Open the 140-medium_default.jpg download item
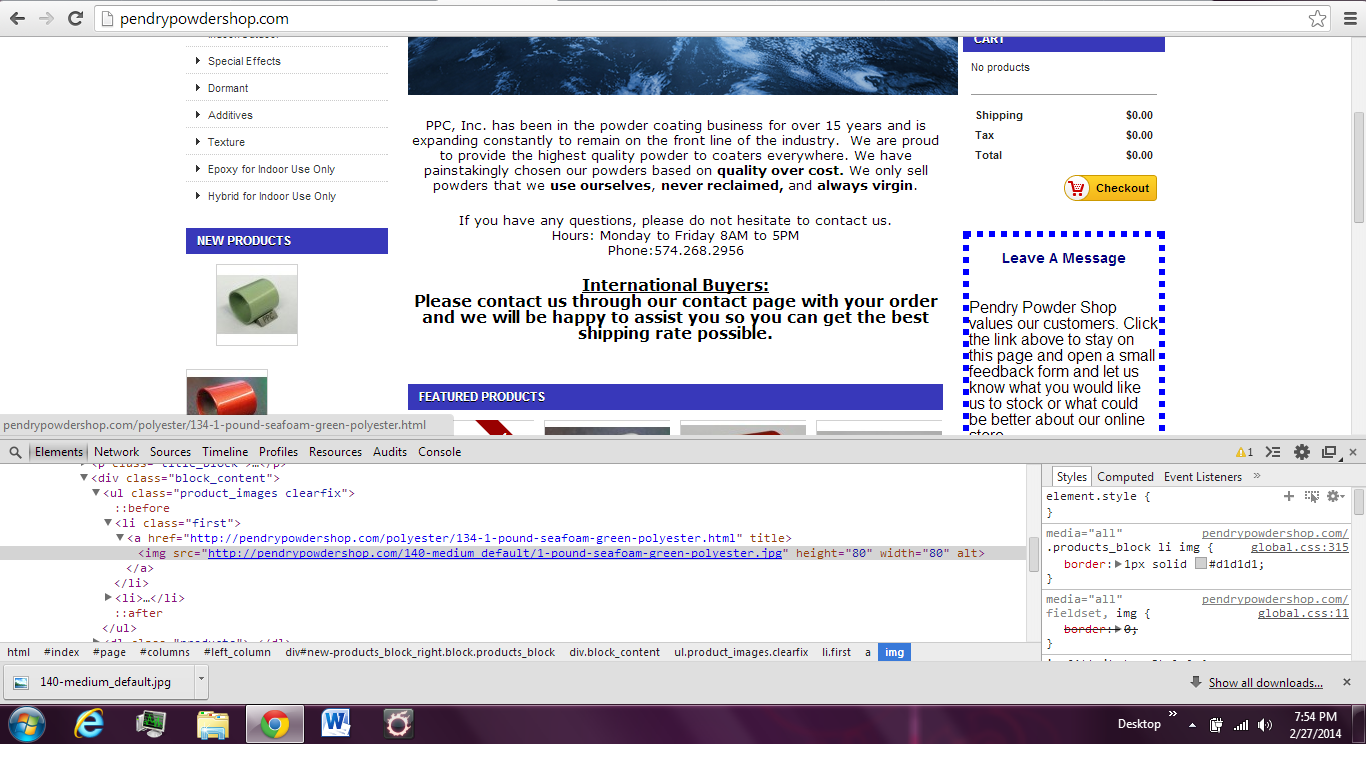 100,682
